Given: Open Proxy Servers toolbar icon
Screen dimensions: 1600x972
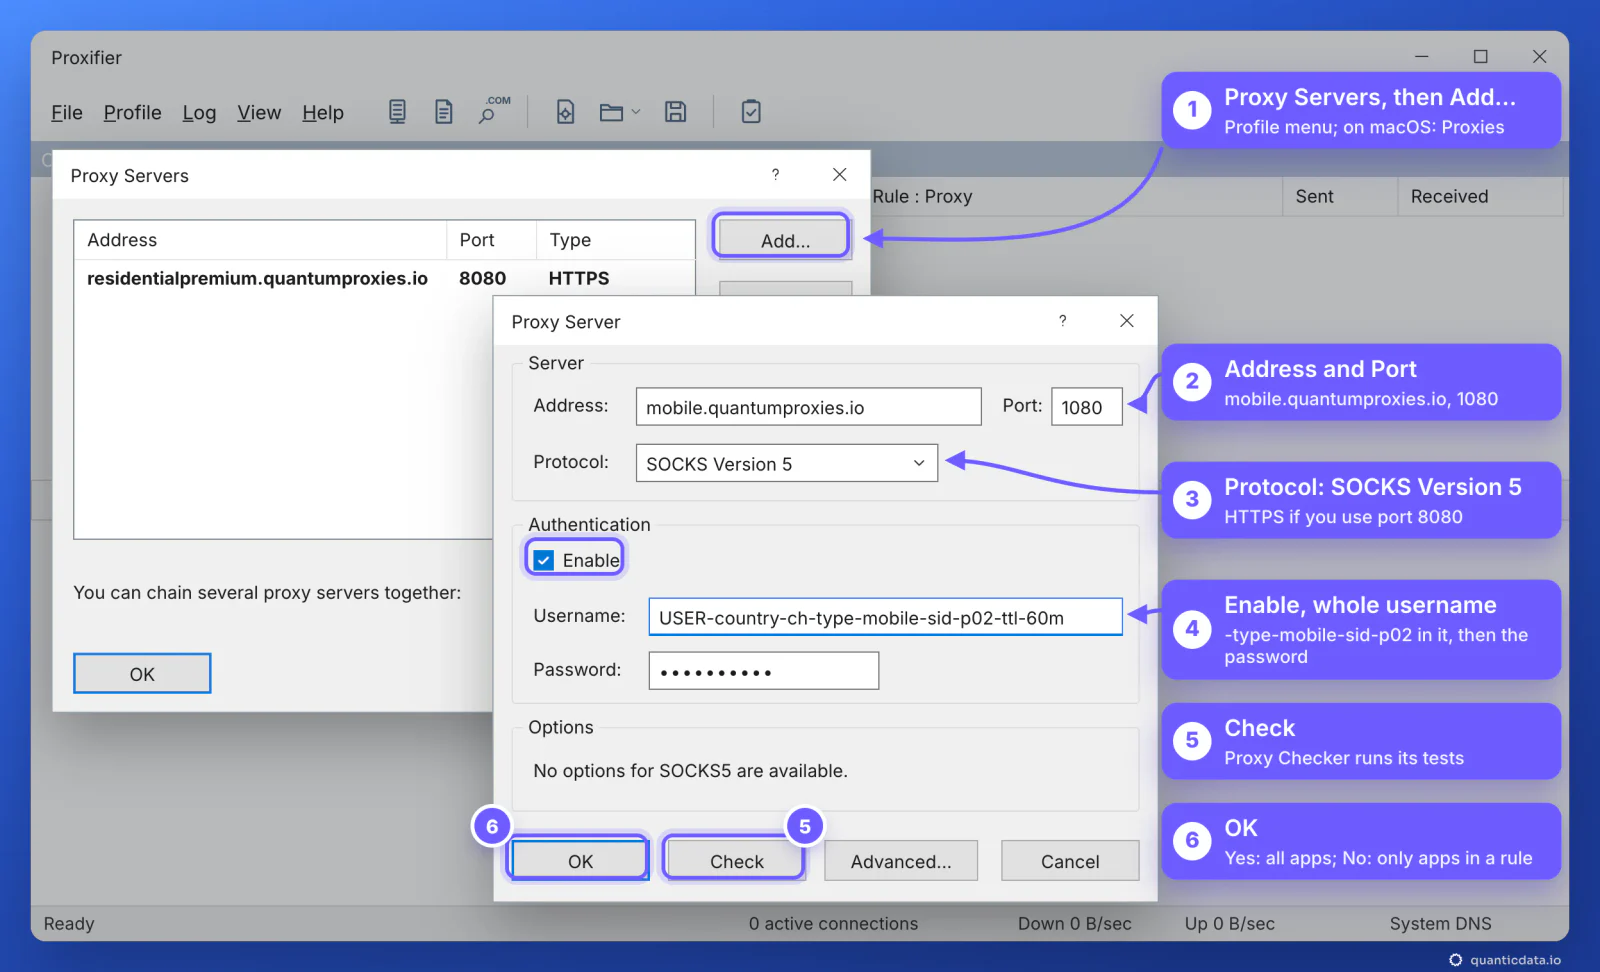Looking at the screenshot, I should [397, 112].
